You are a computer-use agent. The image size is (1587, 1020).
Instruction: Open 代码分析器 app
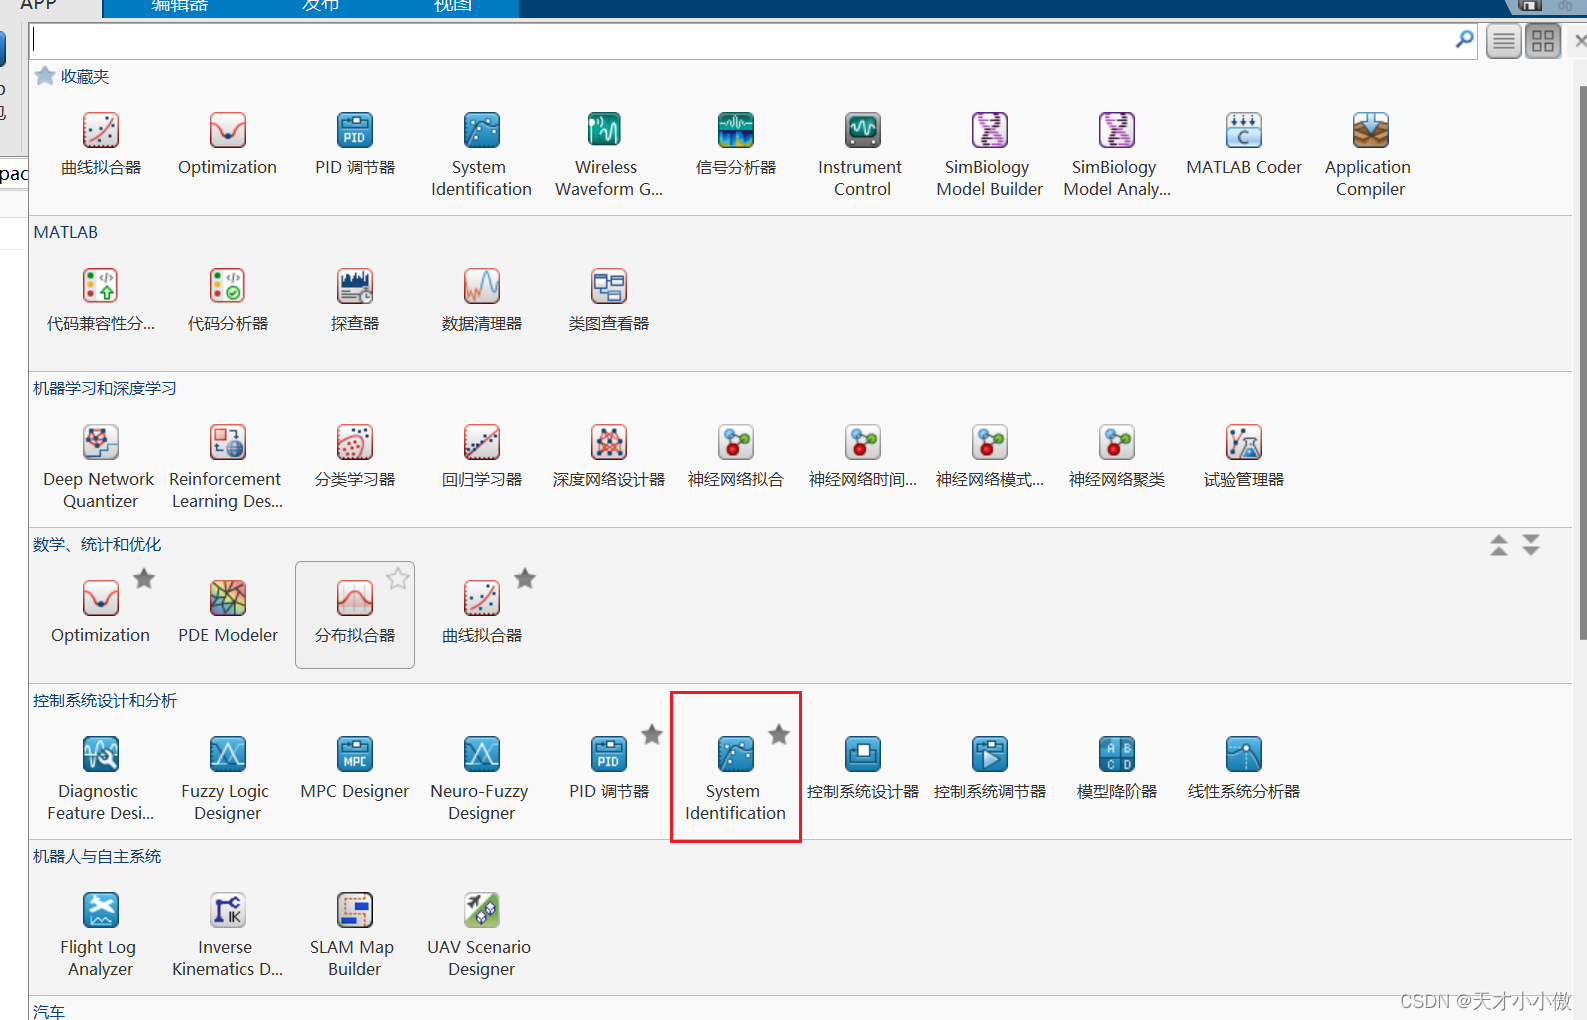(228, 300)
